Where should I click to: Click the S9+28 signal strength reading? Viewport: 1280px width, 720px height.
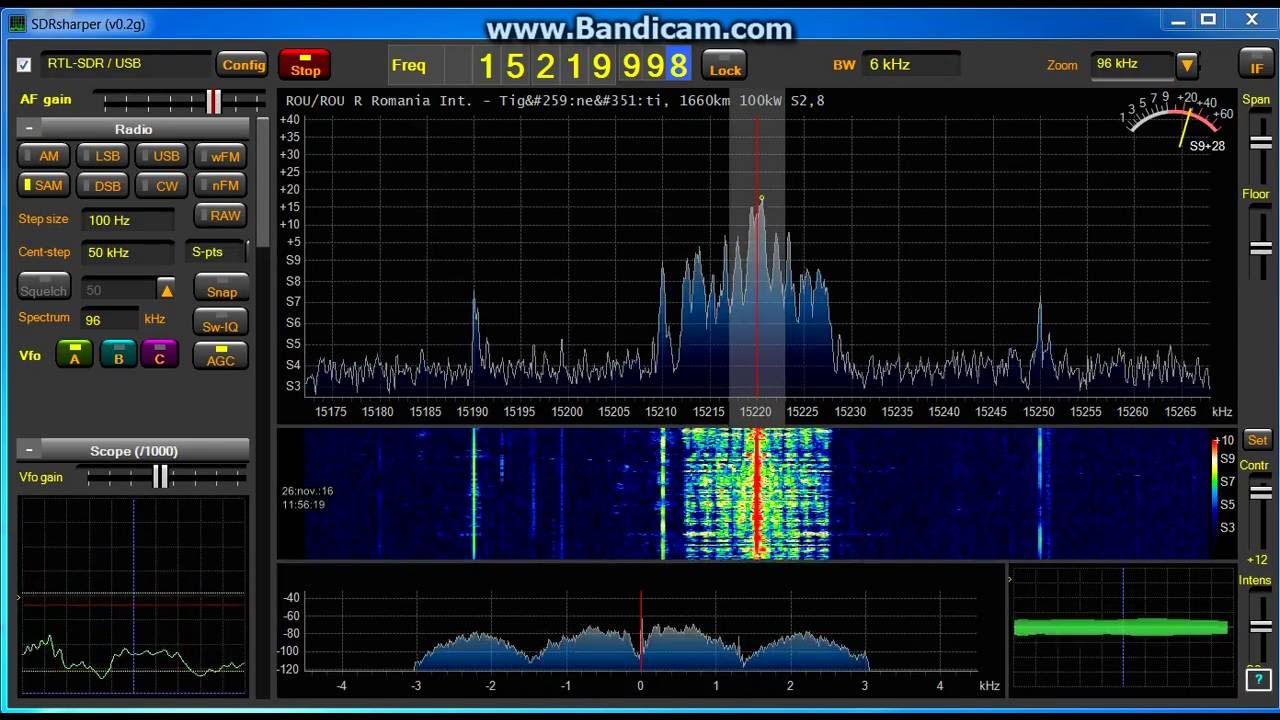pyautogui.click(x=1207, y=146)
